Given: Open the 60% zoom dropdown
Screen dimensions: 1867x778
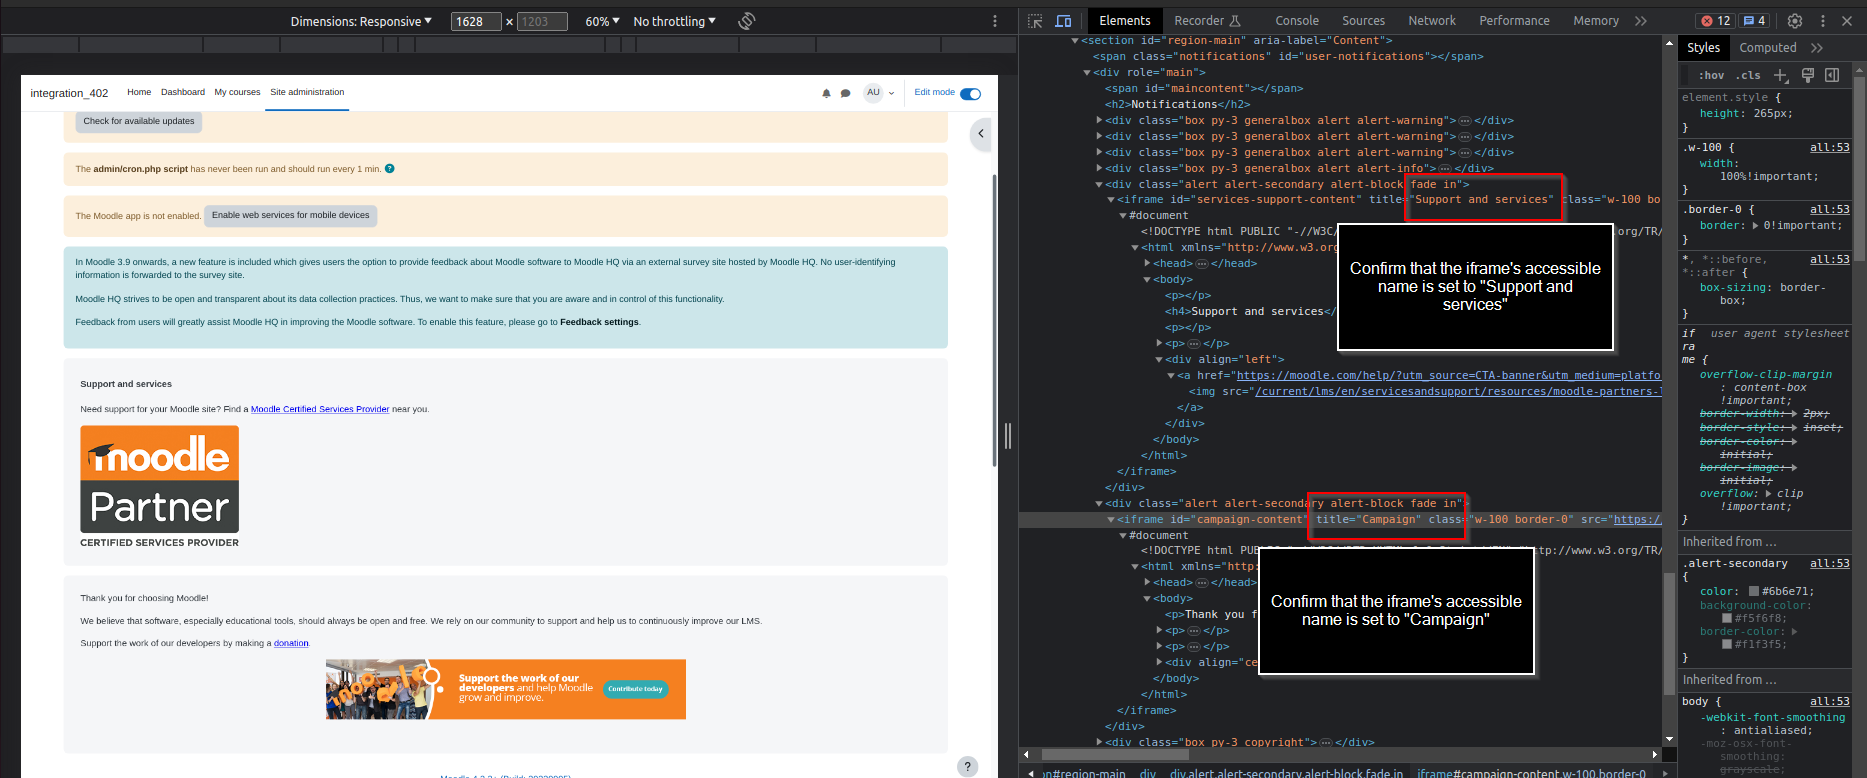Looking at the screenshot, I should (x=602, y=21).
